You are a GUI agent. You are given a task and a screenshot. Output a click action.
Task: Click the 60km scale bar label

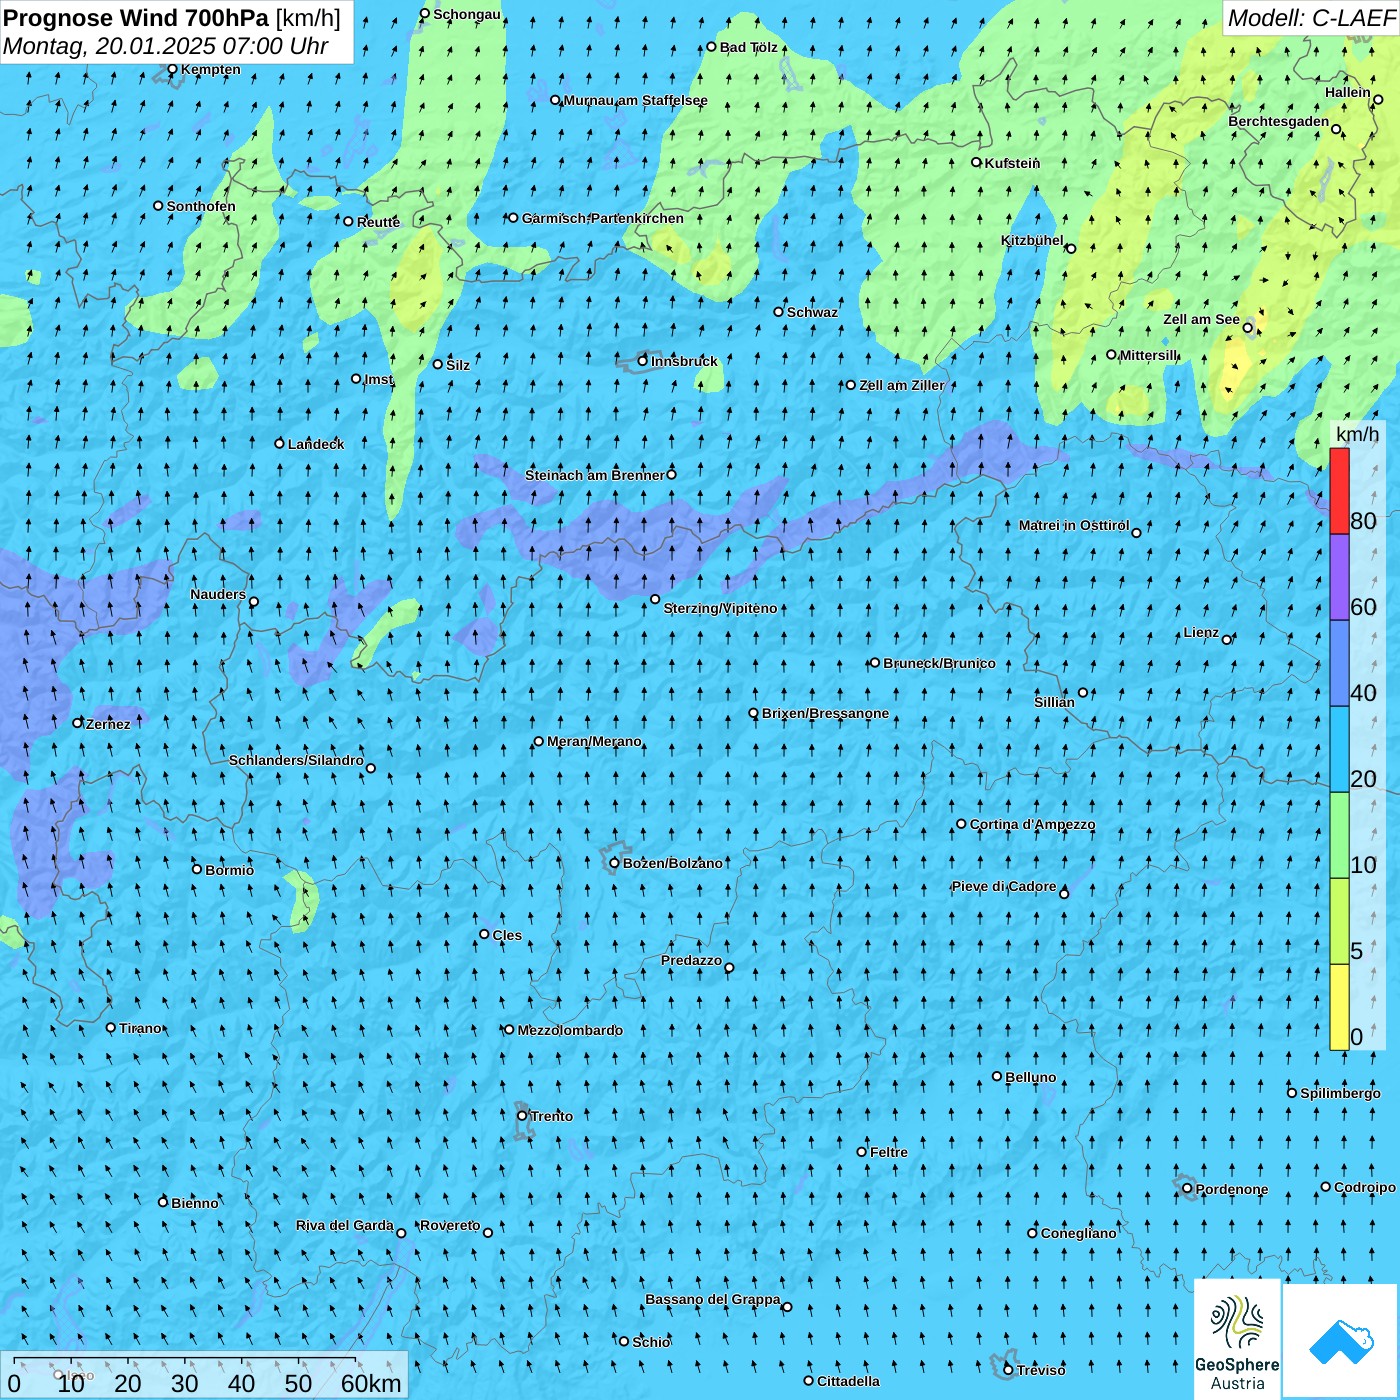click(371, 1383)
